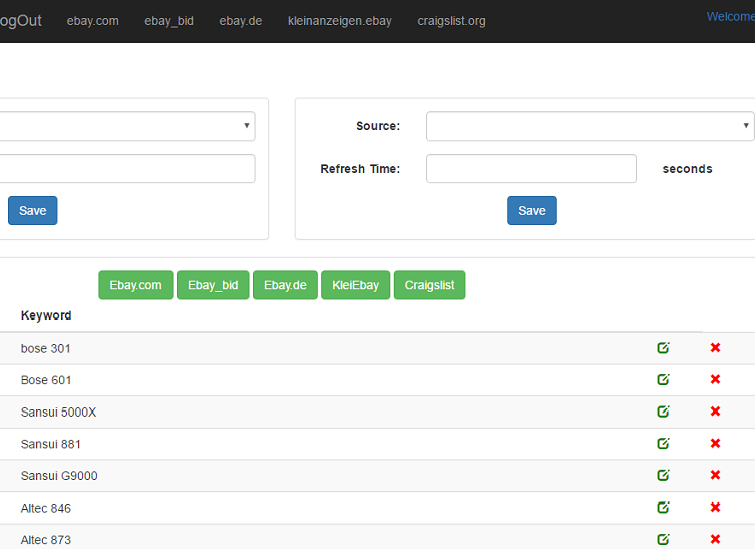Delete the Sansui G9000 keyword
This screenshot has height=549, width=755.
tap(716, 475)
